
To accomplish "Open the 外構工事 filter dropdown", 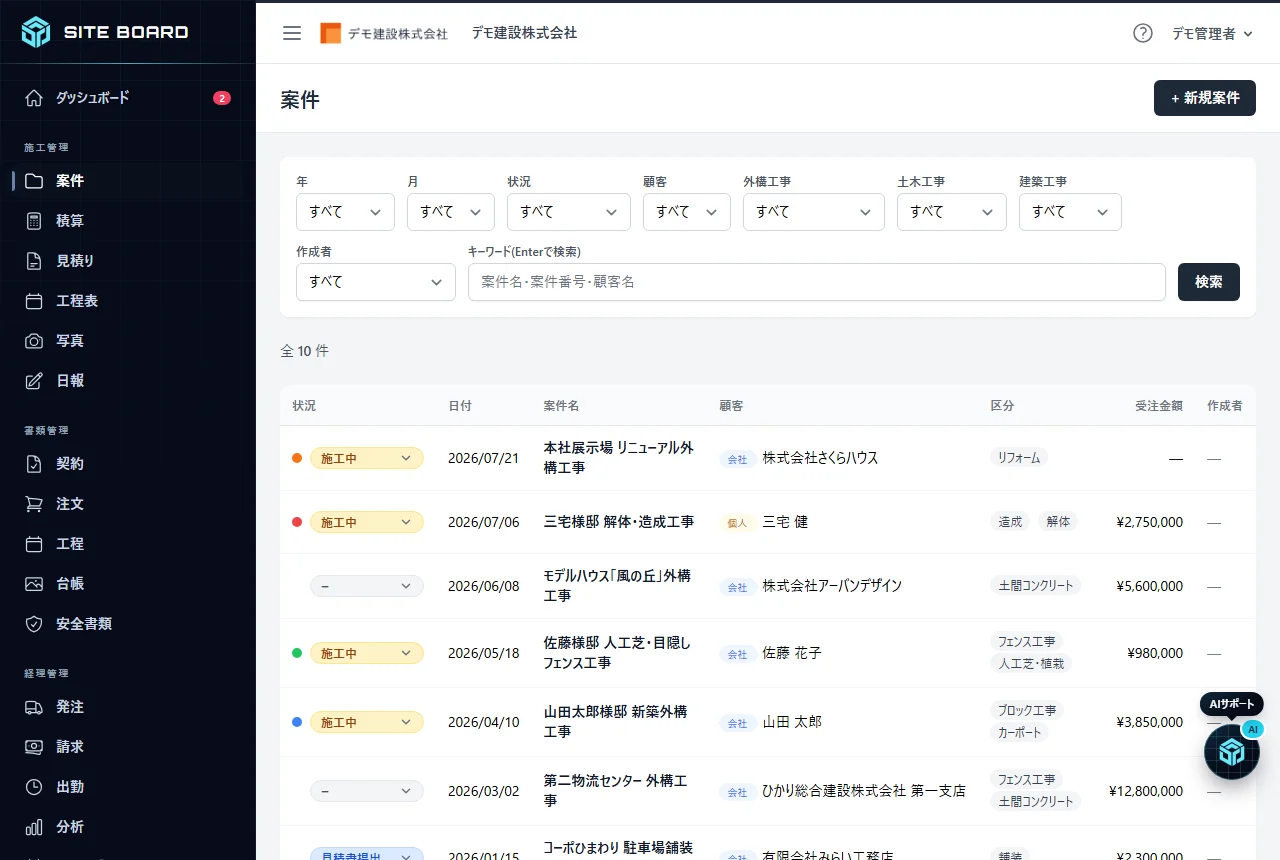I will 814,212.
